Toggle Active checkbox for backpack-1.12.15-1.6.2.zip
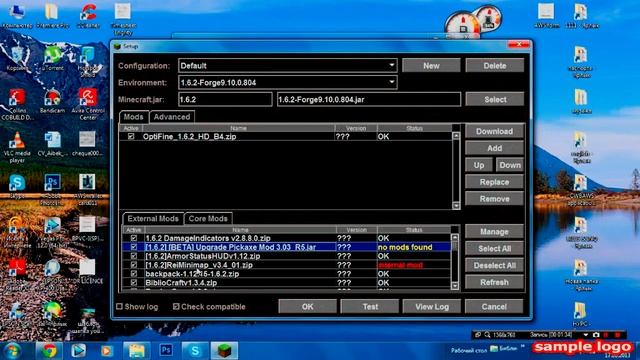 pos(133,274)
